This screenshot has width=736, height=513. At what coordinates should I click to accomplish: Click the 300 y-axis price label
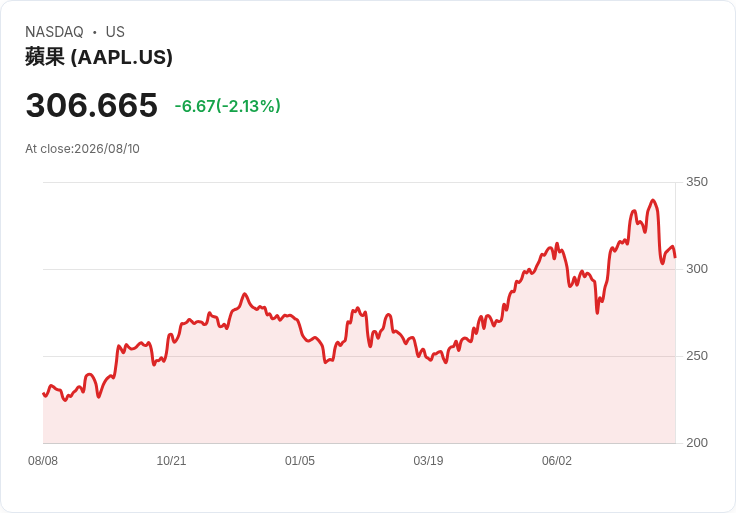pos(697,269)
